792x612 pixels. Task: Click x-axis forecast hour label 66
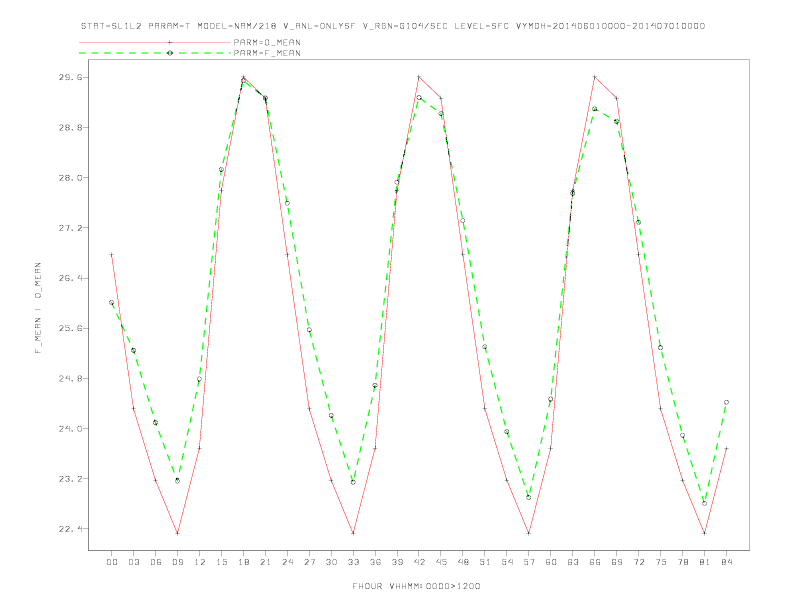[595, 562]
